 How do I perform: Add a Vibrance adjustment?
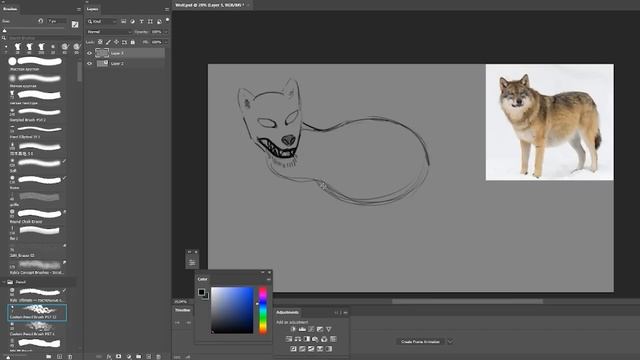329,329
